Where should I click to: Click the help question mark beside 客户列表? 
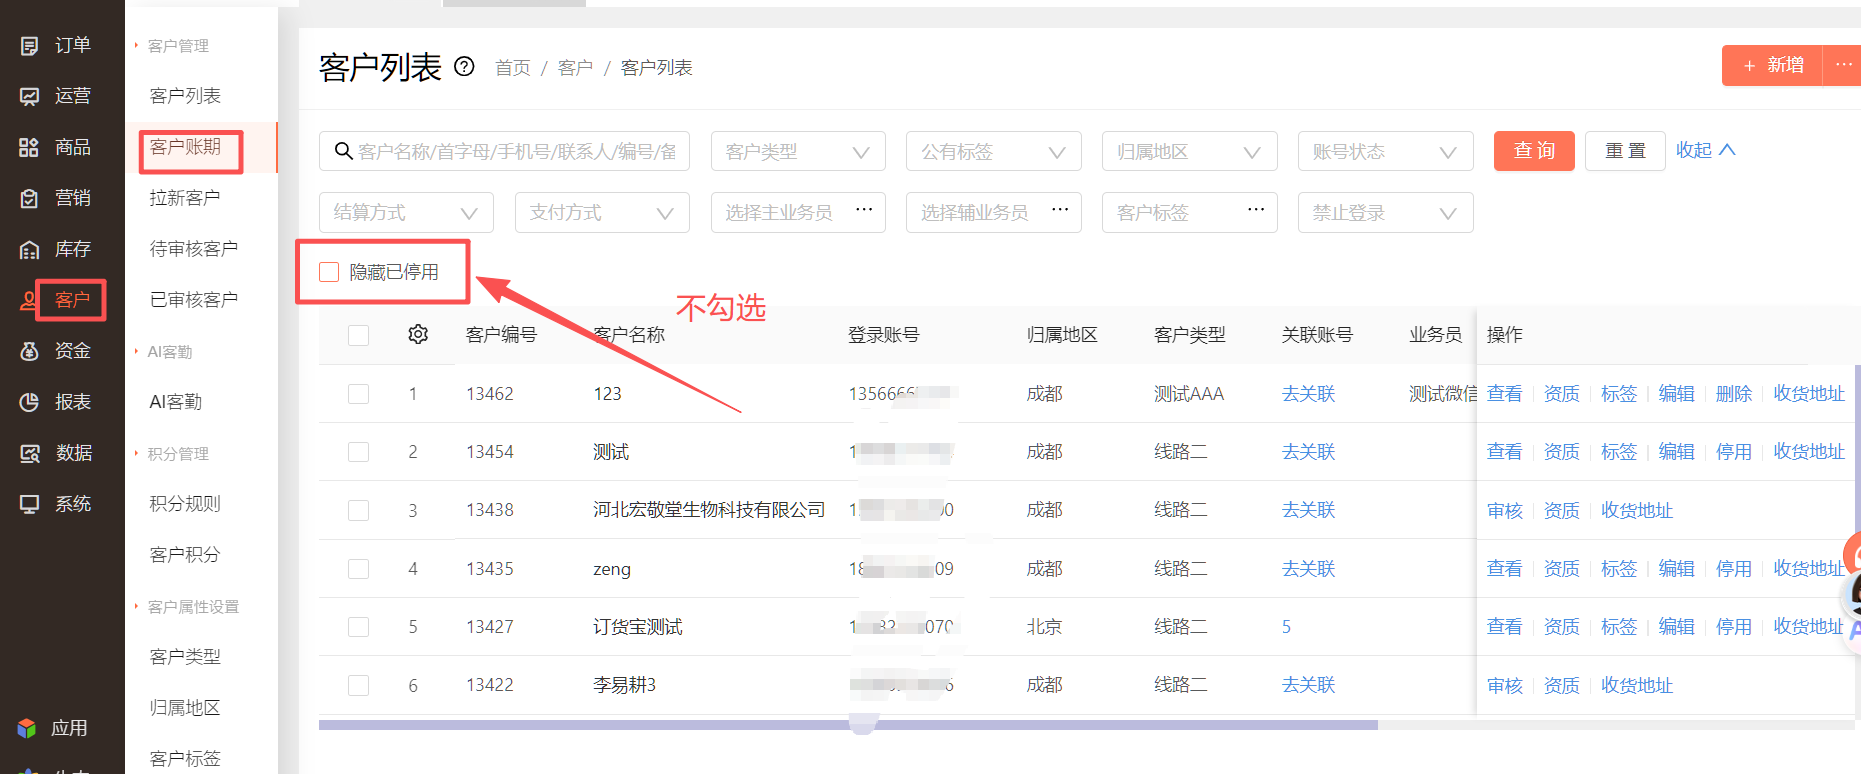pos(464,66)
